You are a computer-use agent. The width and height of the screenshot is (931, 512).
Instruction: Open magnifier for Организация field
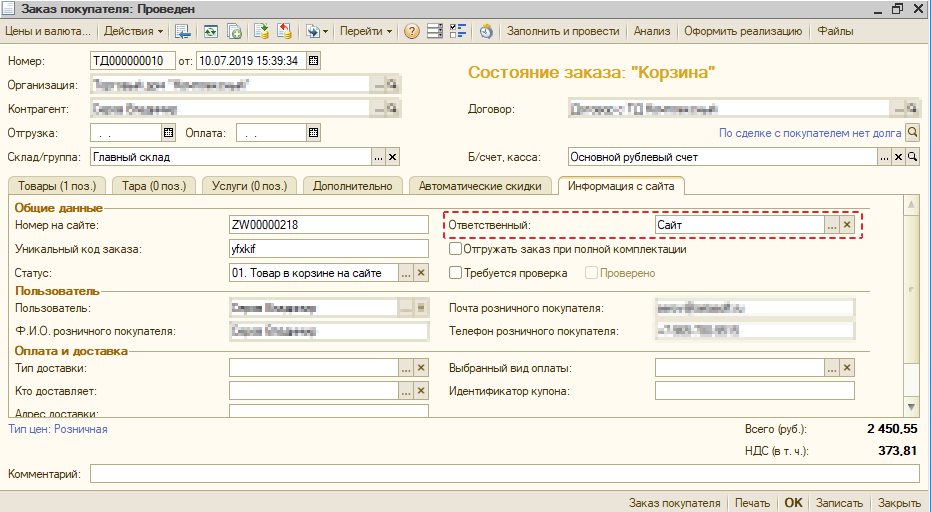[392, 85]
